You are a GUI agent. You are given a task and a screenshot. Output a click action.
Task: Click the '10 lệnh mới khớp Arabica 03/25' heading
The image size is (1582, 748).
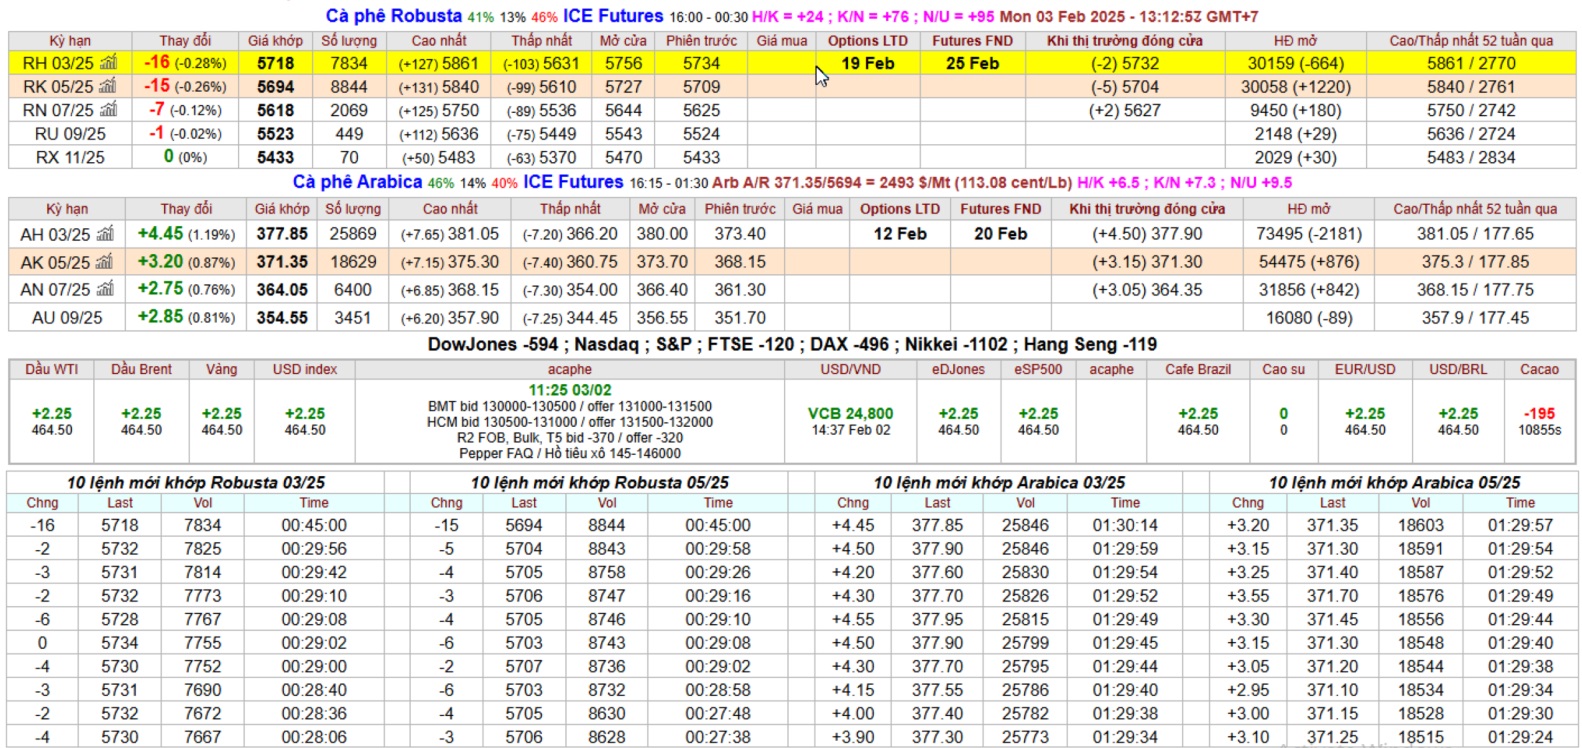click(x=999, y=482)
